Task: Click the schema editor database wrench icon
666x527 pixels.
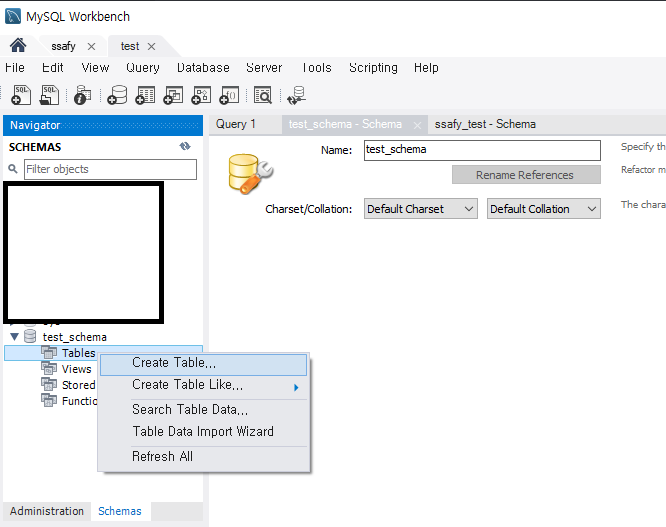Action: click(x=250, y=173)
